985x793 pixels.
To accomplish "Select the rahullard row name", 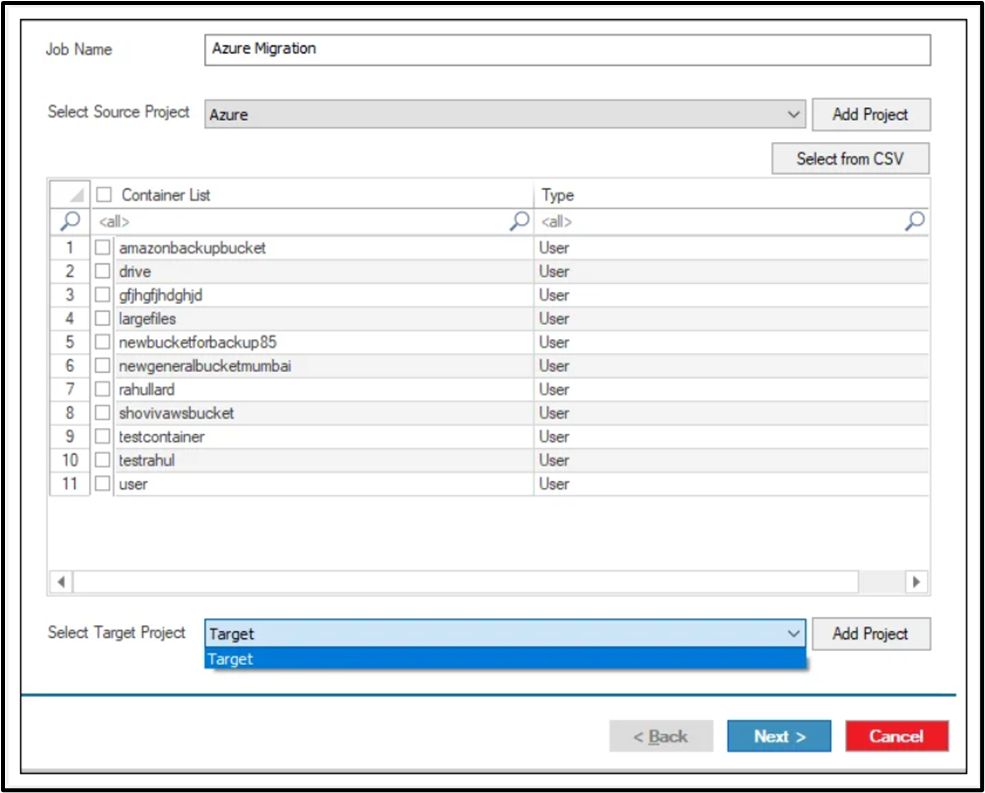I will coord(147,389).
